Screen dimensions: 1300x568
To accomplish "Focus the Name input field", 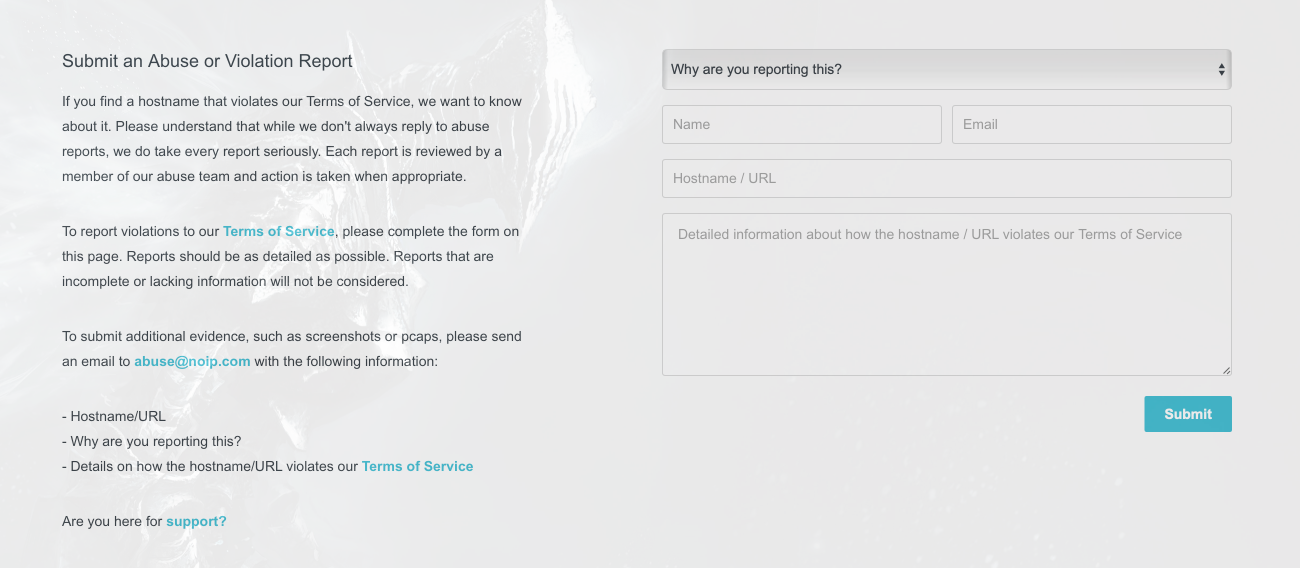I will (801, 125).
